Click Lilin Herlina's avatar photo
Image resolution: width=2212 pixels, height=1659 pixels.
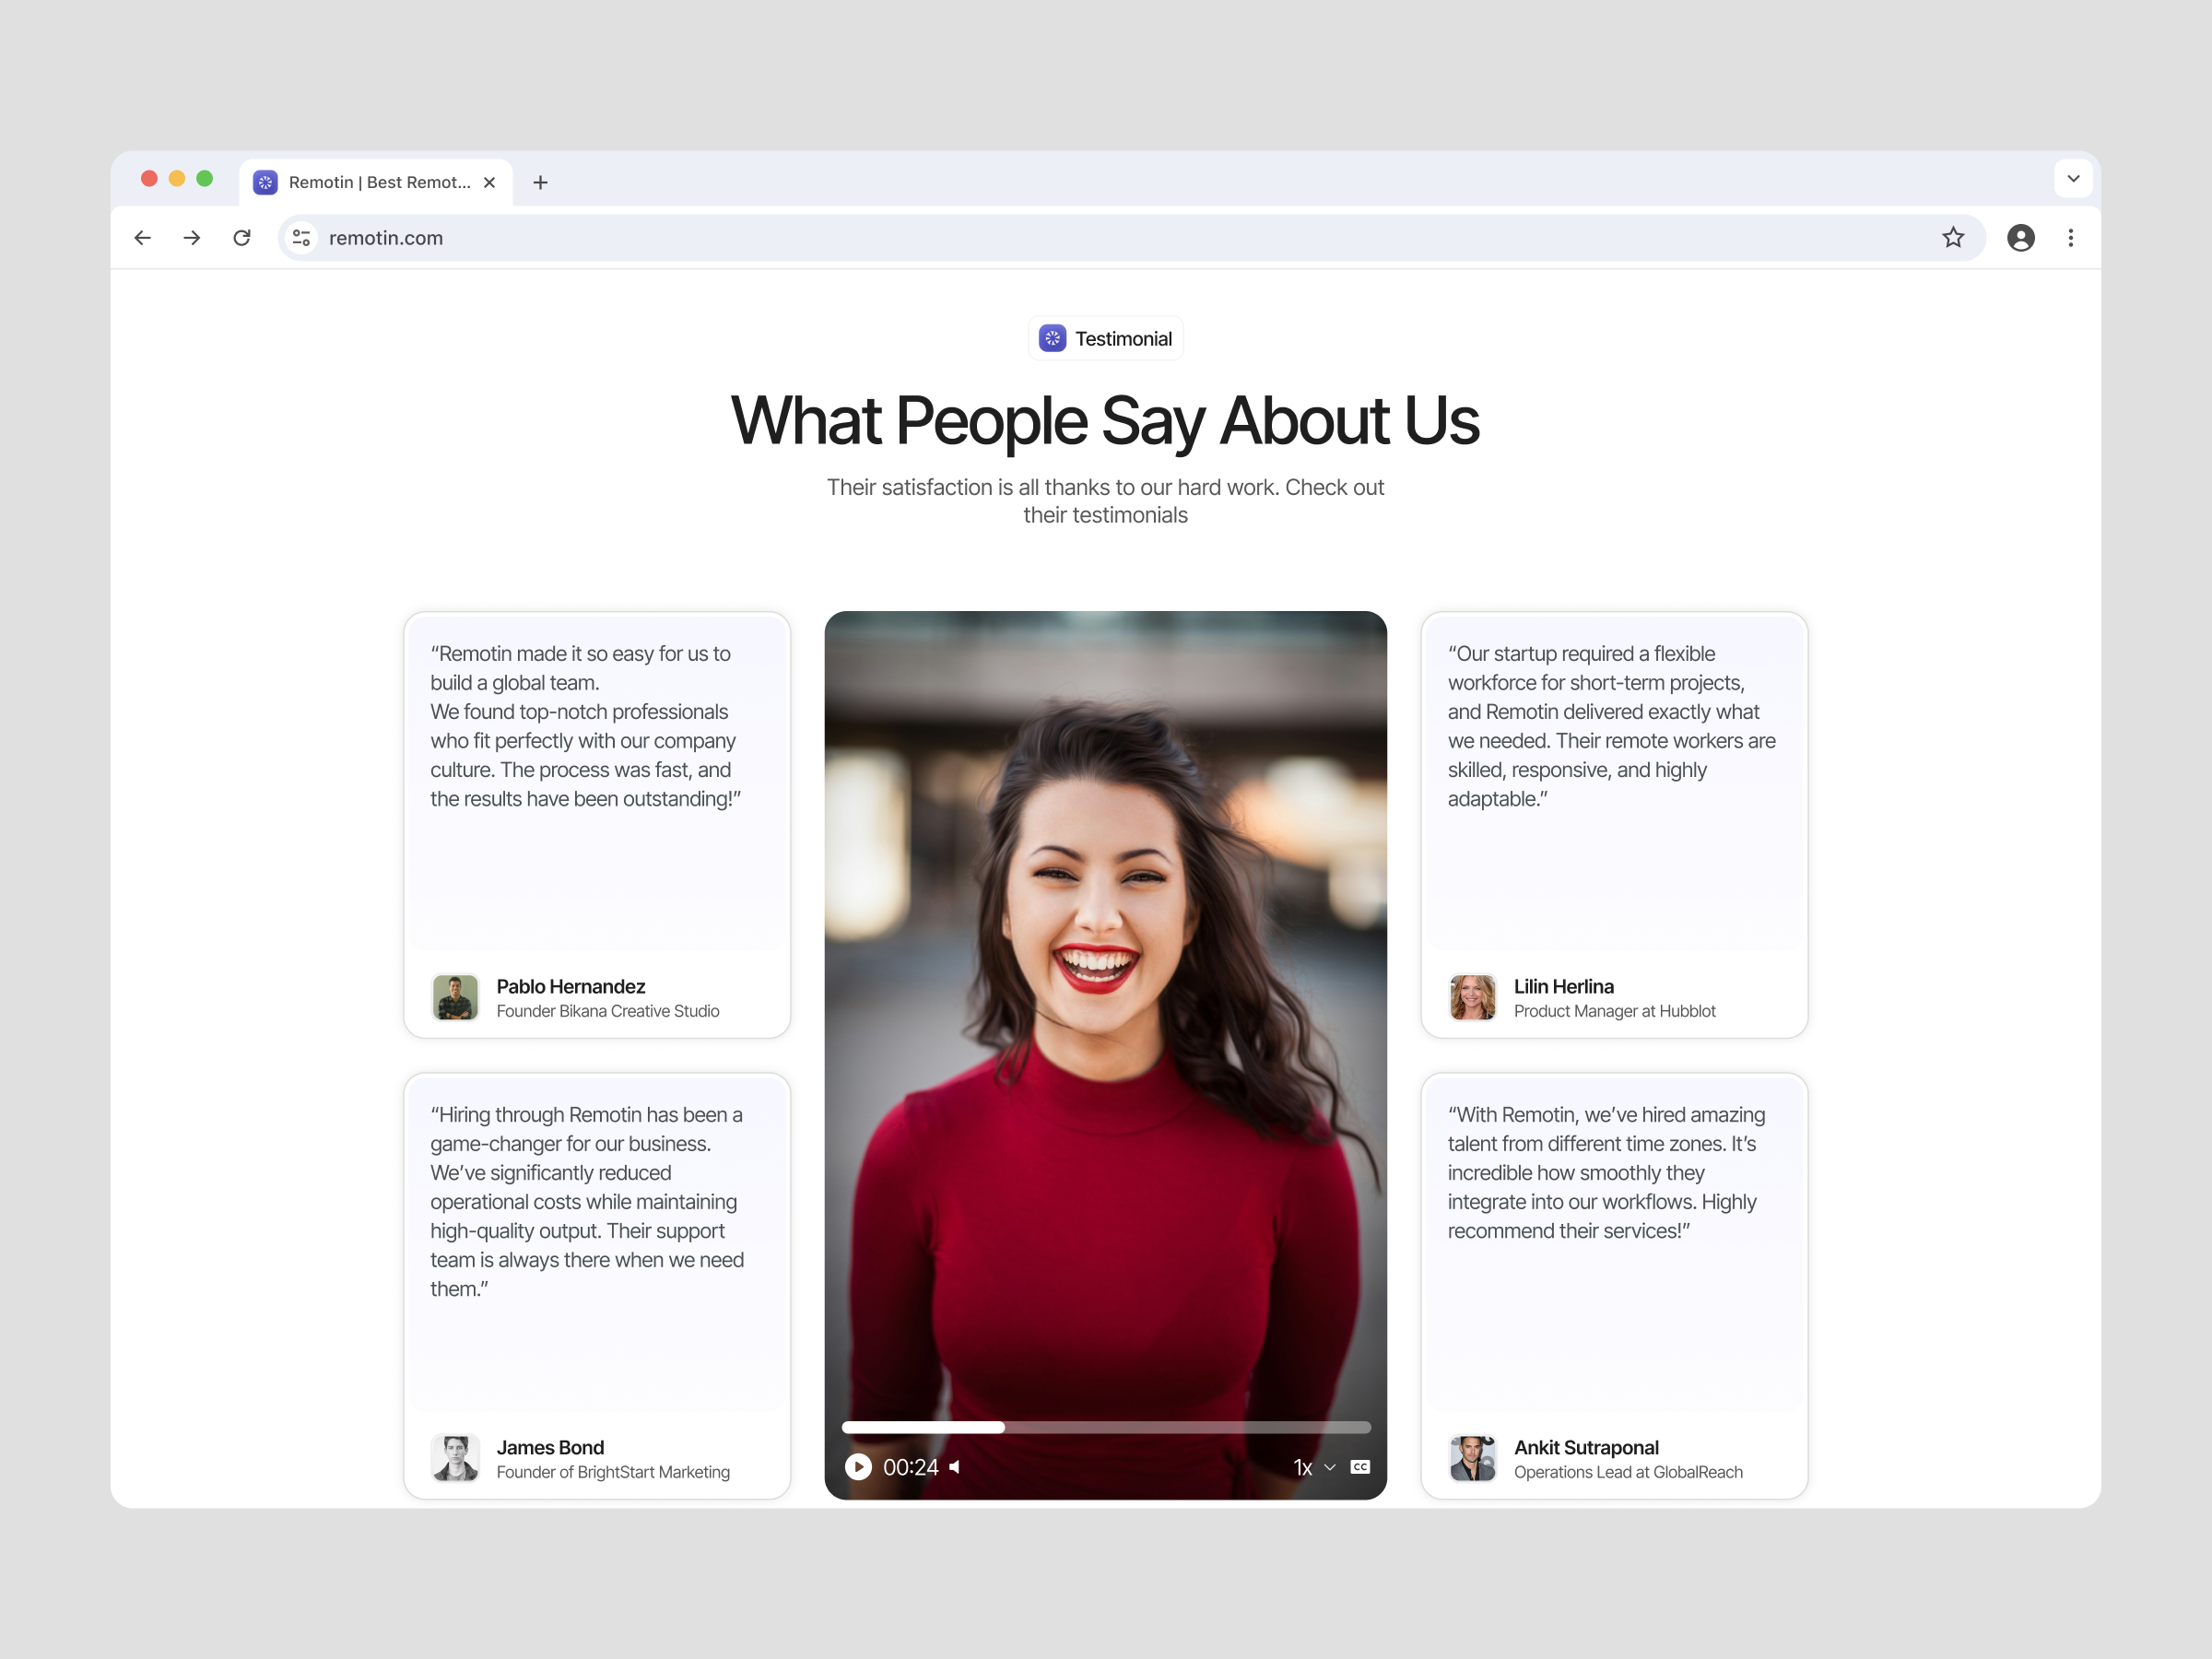(1472, 997)
